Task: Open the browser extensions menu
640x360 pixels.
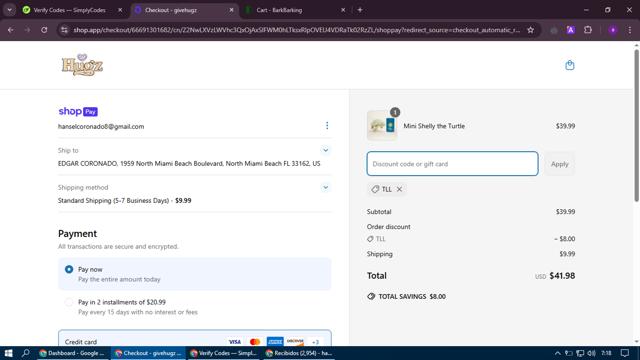Action: [x=588, y=30]
